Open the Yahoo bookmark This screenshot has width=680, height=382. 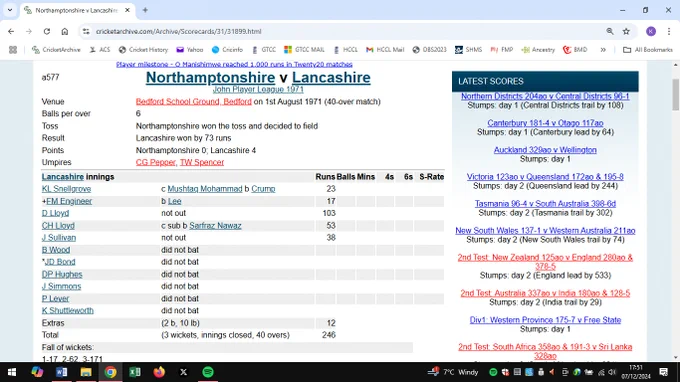[x=190, y=50]
